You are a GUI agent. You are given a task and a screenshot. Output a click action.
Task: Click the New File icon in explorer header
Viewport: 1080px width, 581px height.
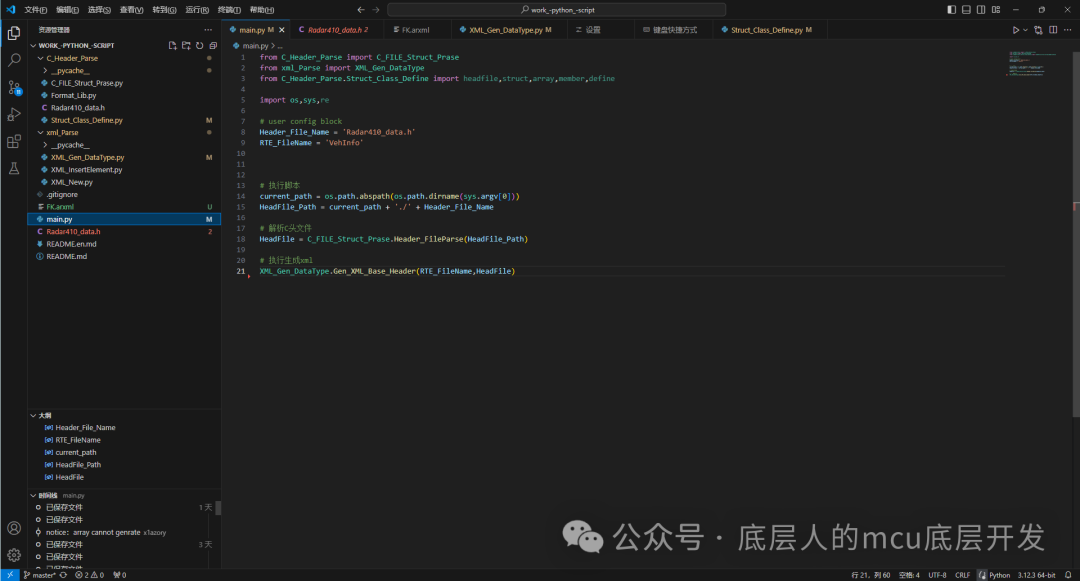pos(172,45)
